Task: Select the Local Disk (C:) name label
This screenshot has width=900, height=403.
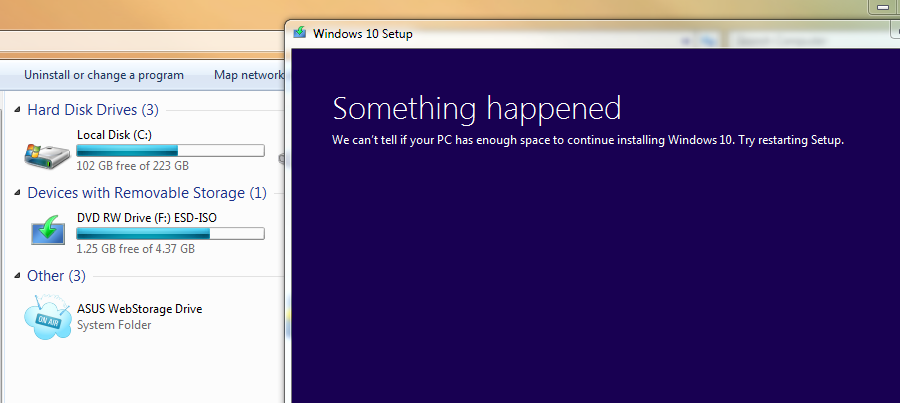Action: tap(114, 135)
